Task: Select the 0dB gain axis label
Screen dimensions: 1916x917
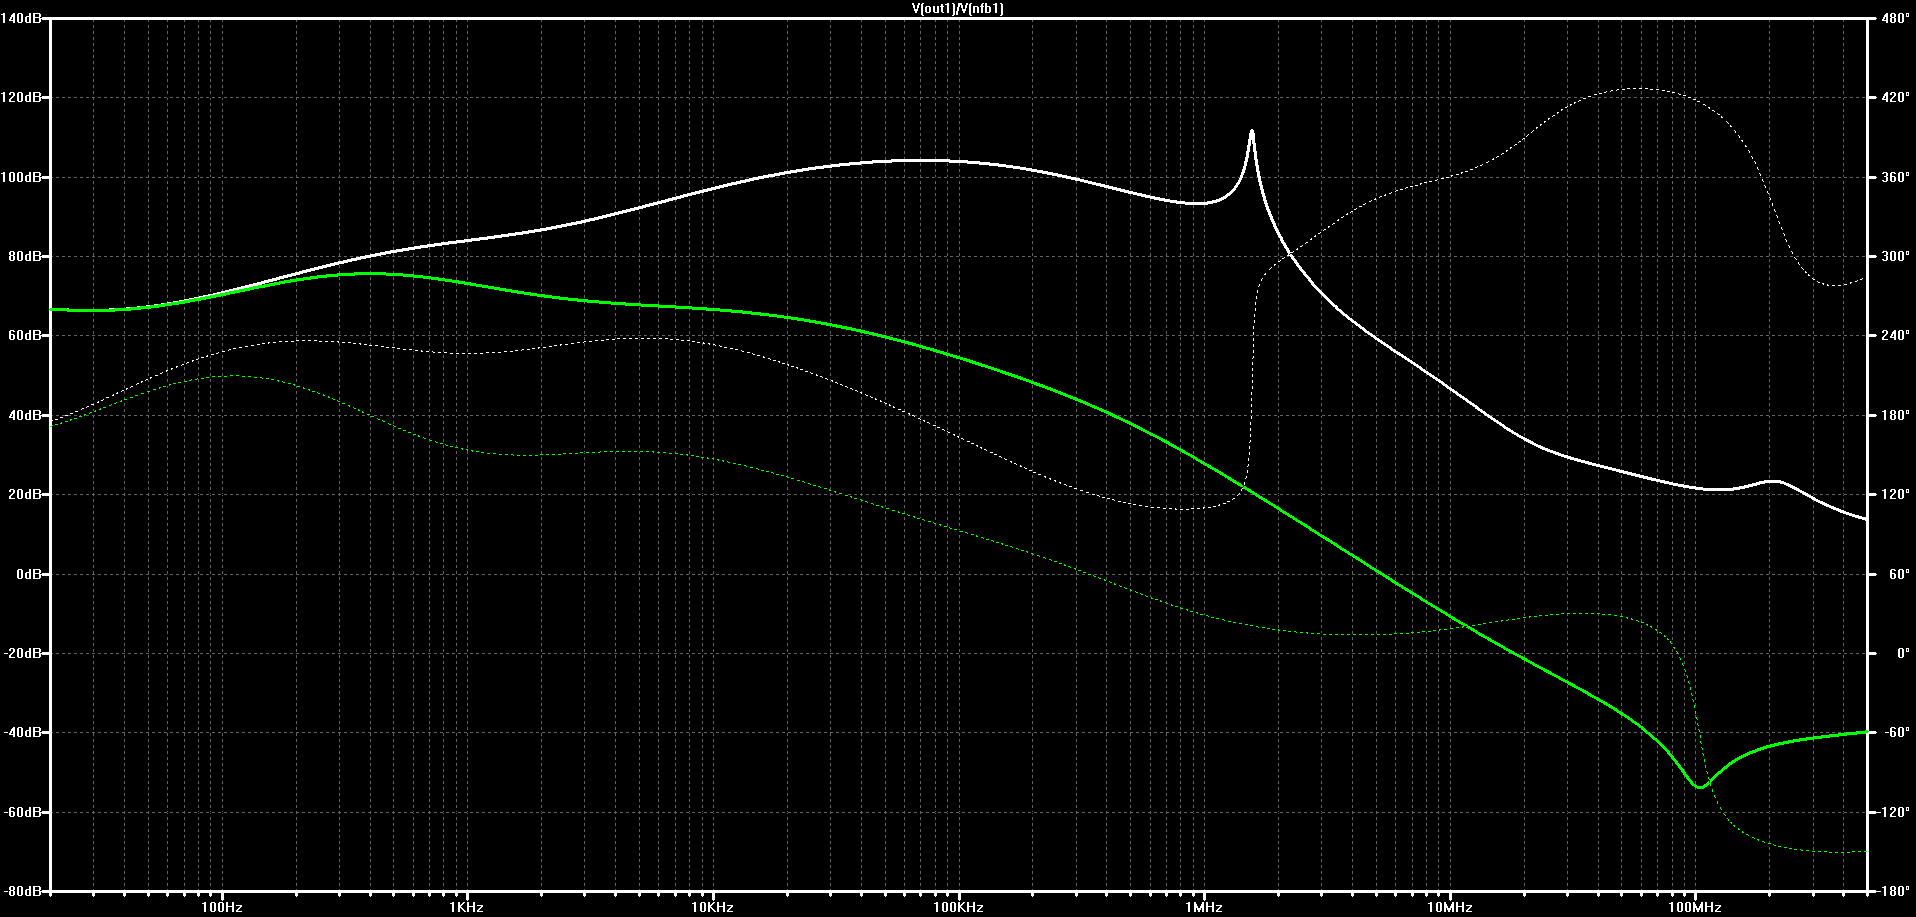Action: tap(28, 574)
